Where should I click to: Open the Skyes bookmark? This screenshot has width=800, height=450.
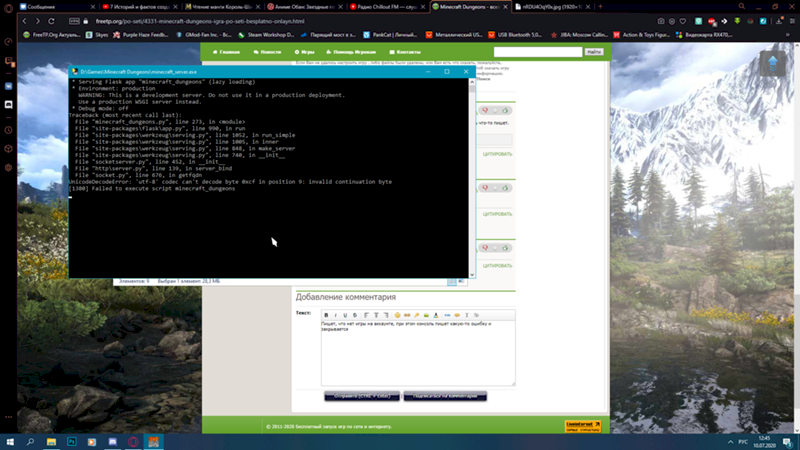point(97,35)
